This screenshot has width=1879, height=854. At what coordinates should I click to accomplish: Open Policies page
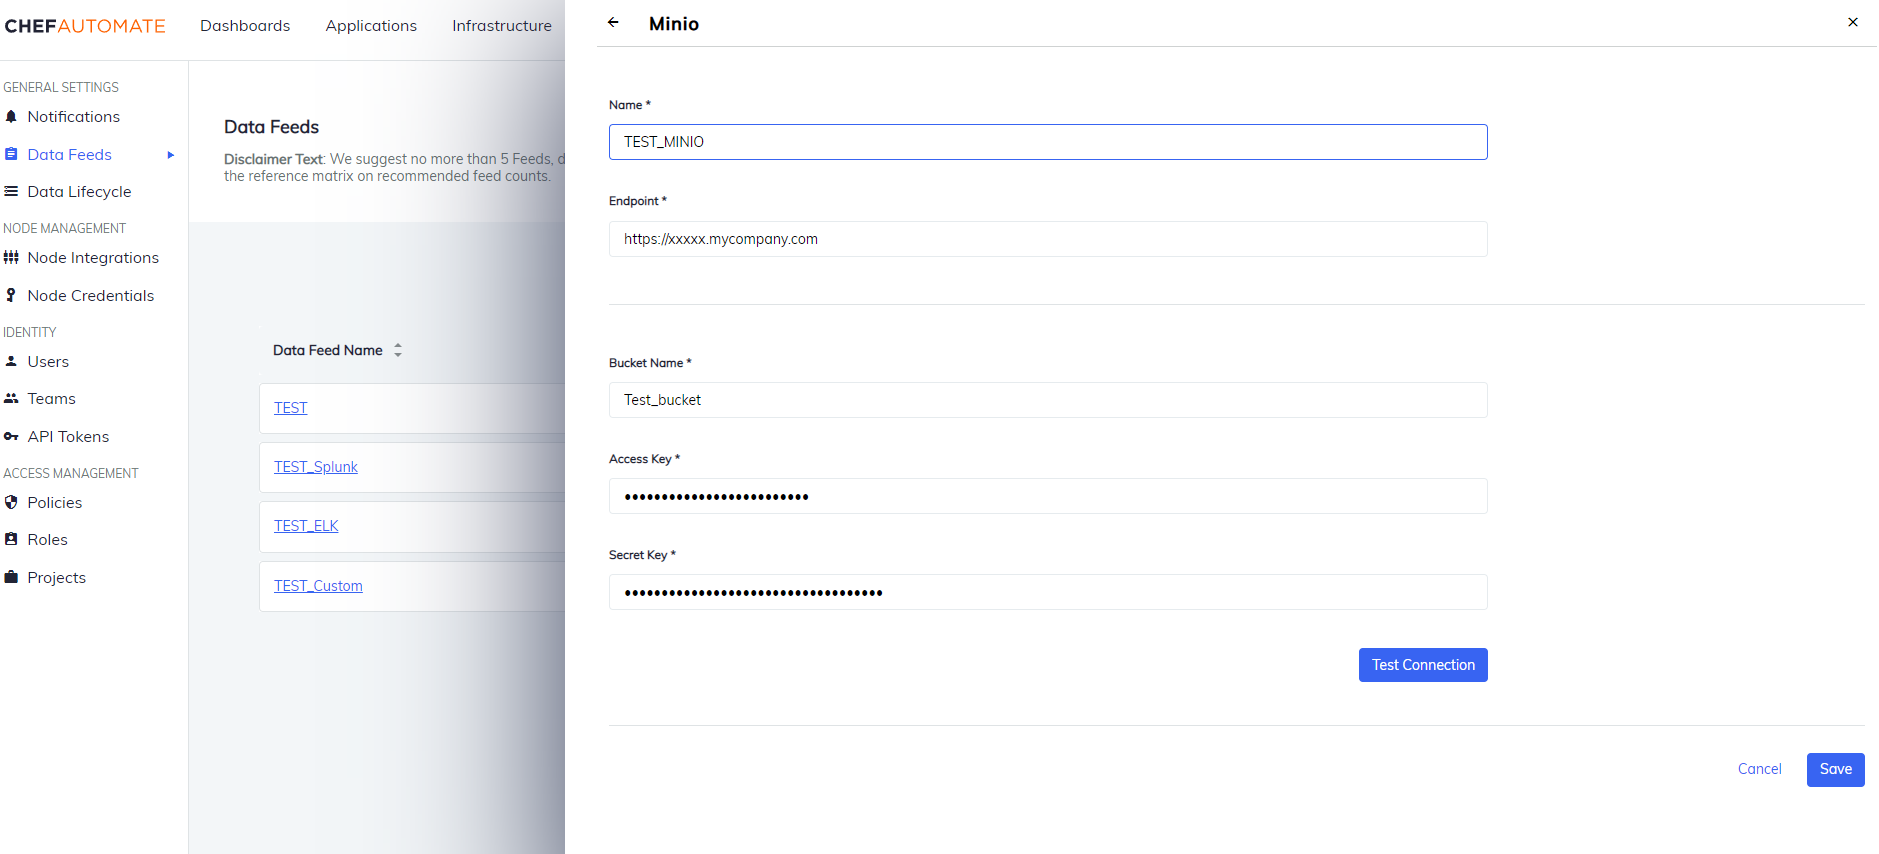pyautogui.click(x=55, y=503)
